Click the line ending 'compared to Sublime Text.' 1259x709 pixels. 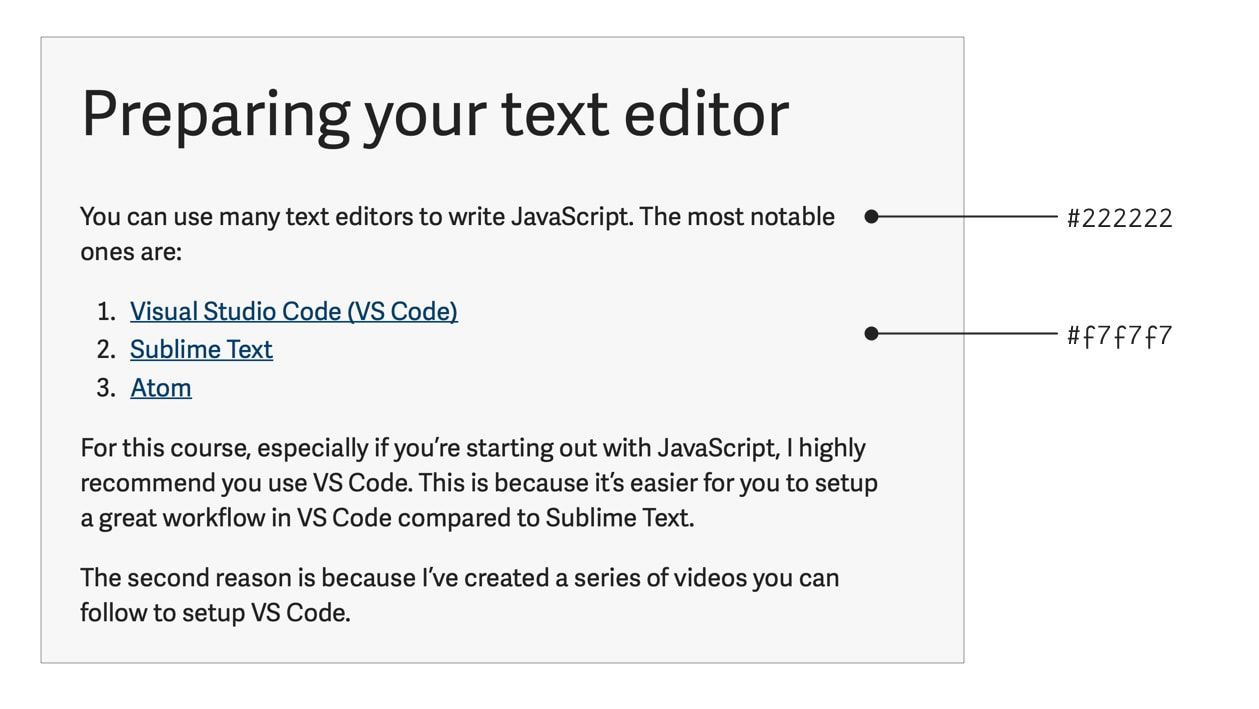386,518
